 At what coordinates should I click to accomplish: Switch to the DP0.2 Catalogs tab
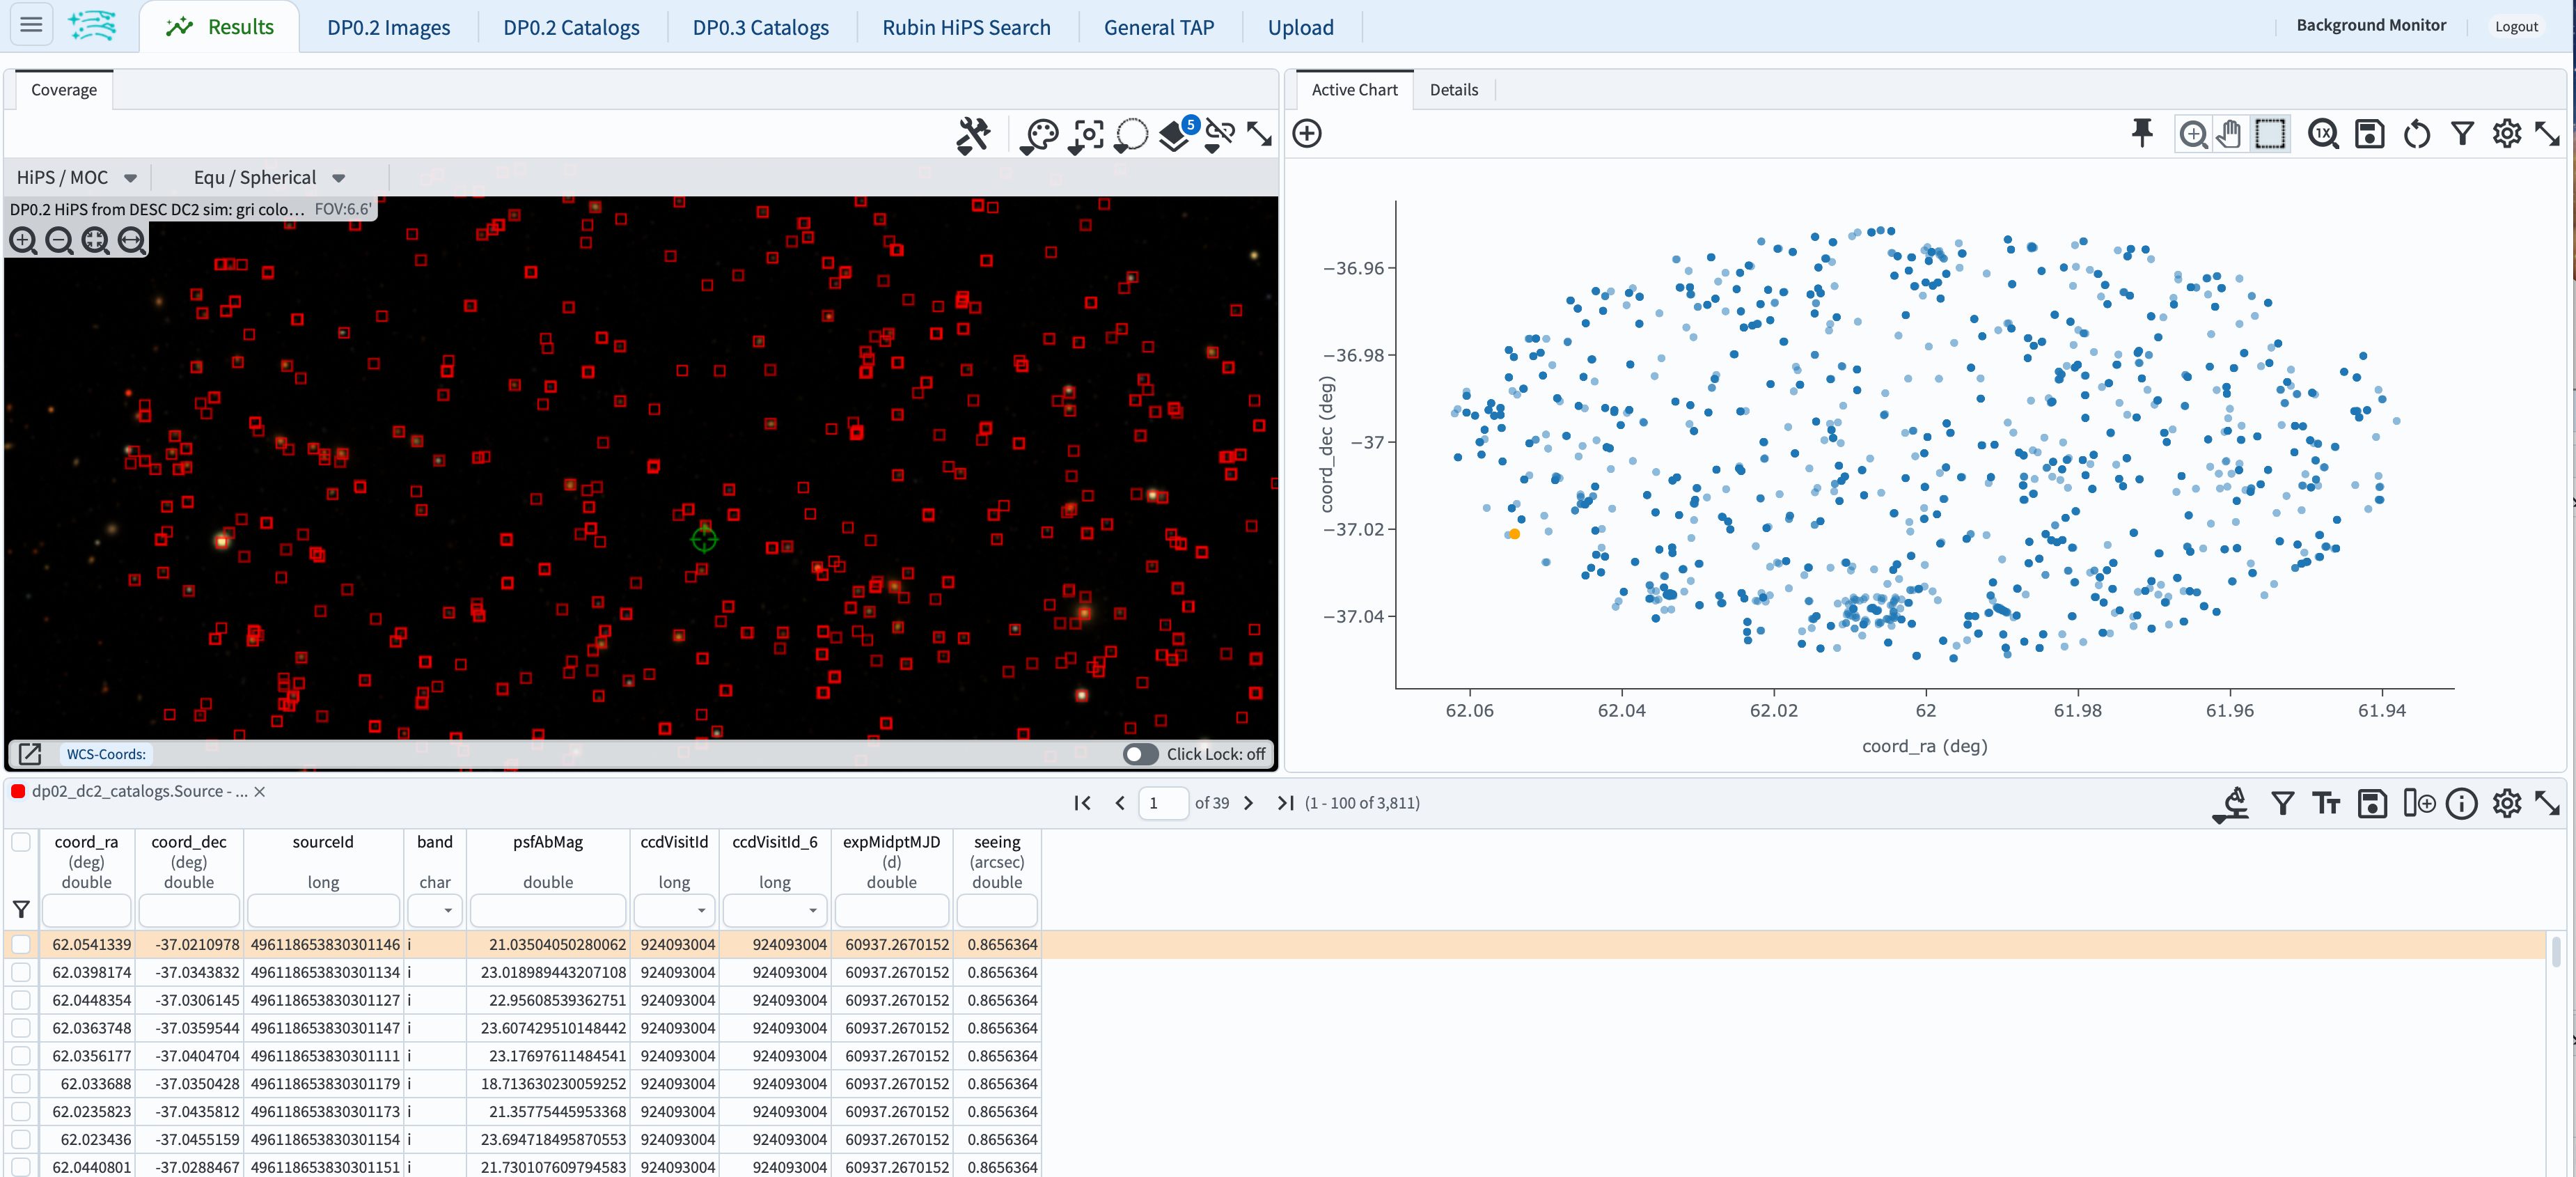[571, 27]
